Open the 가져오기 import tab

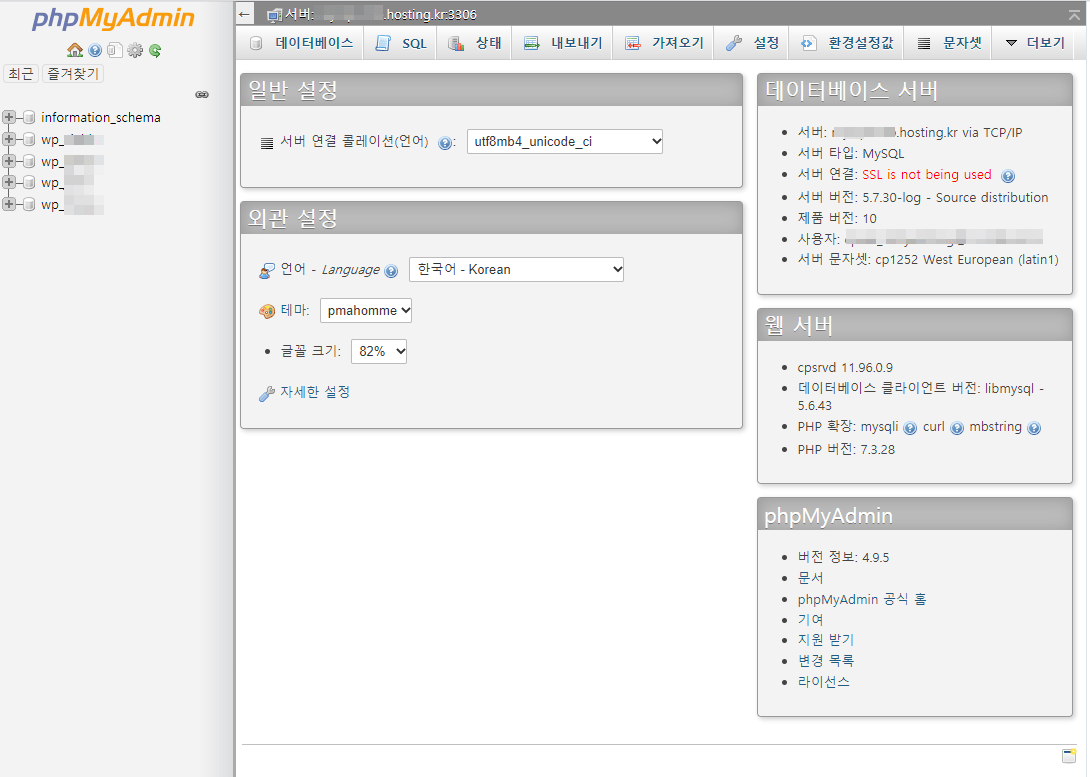click(x=664, y=43)
